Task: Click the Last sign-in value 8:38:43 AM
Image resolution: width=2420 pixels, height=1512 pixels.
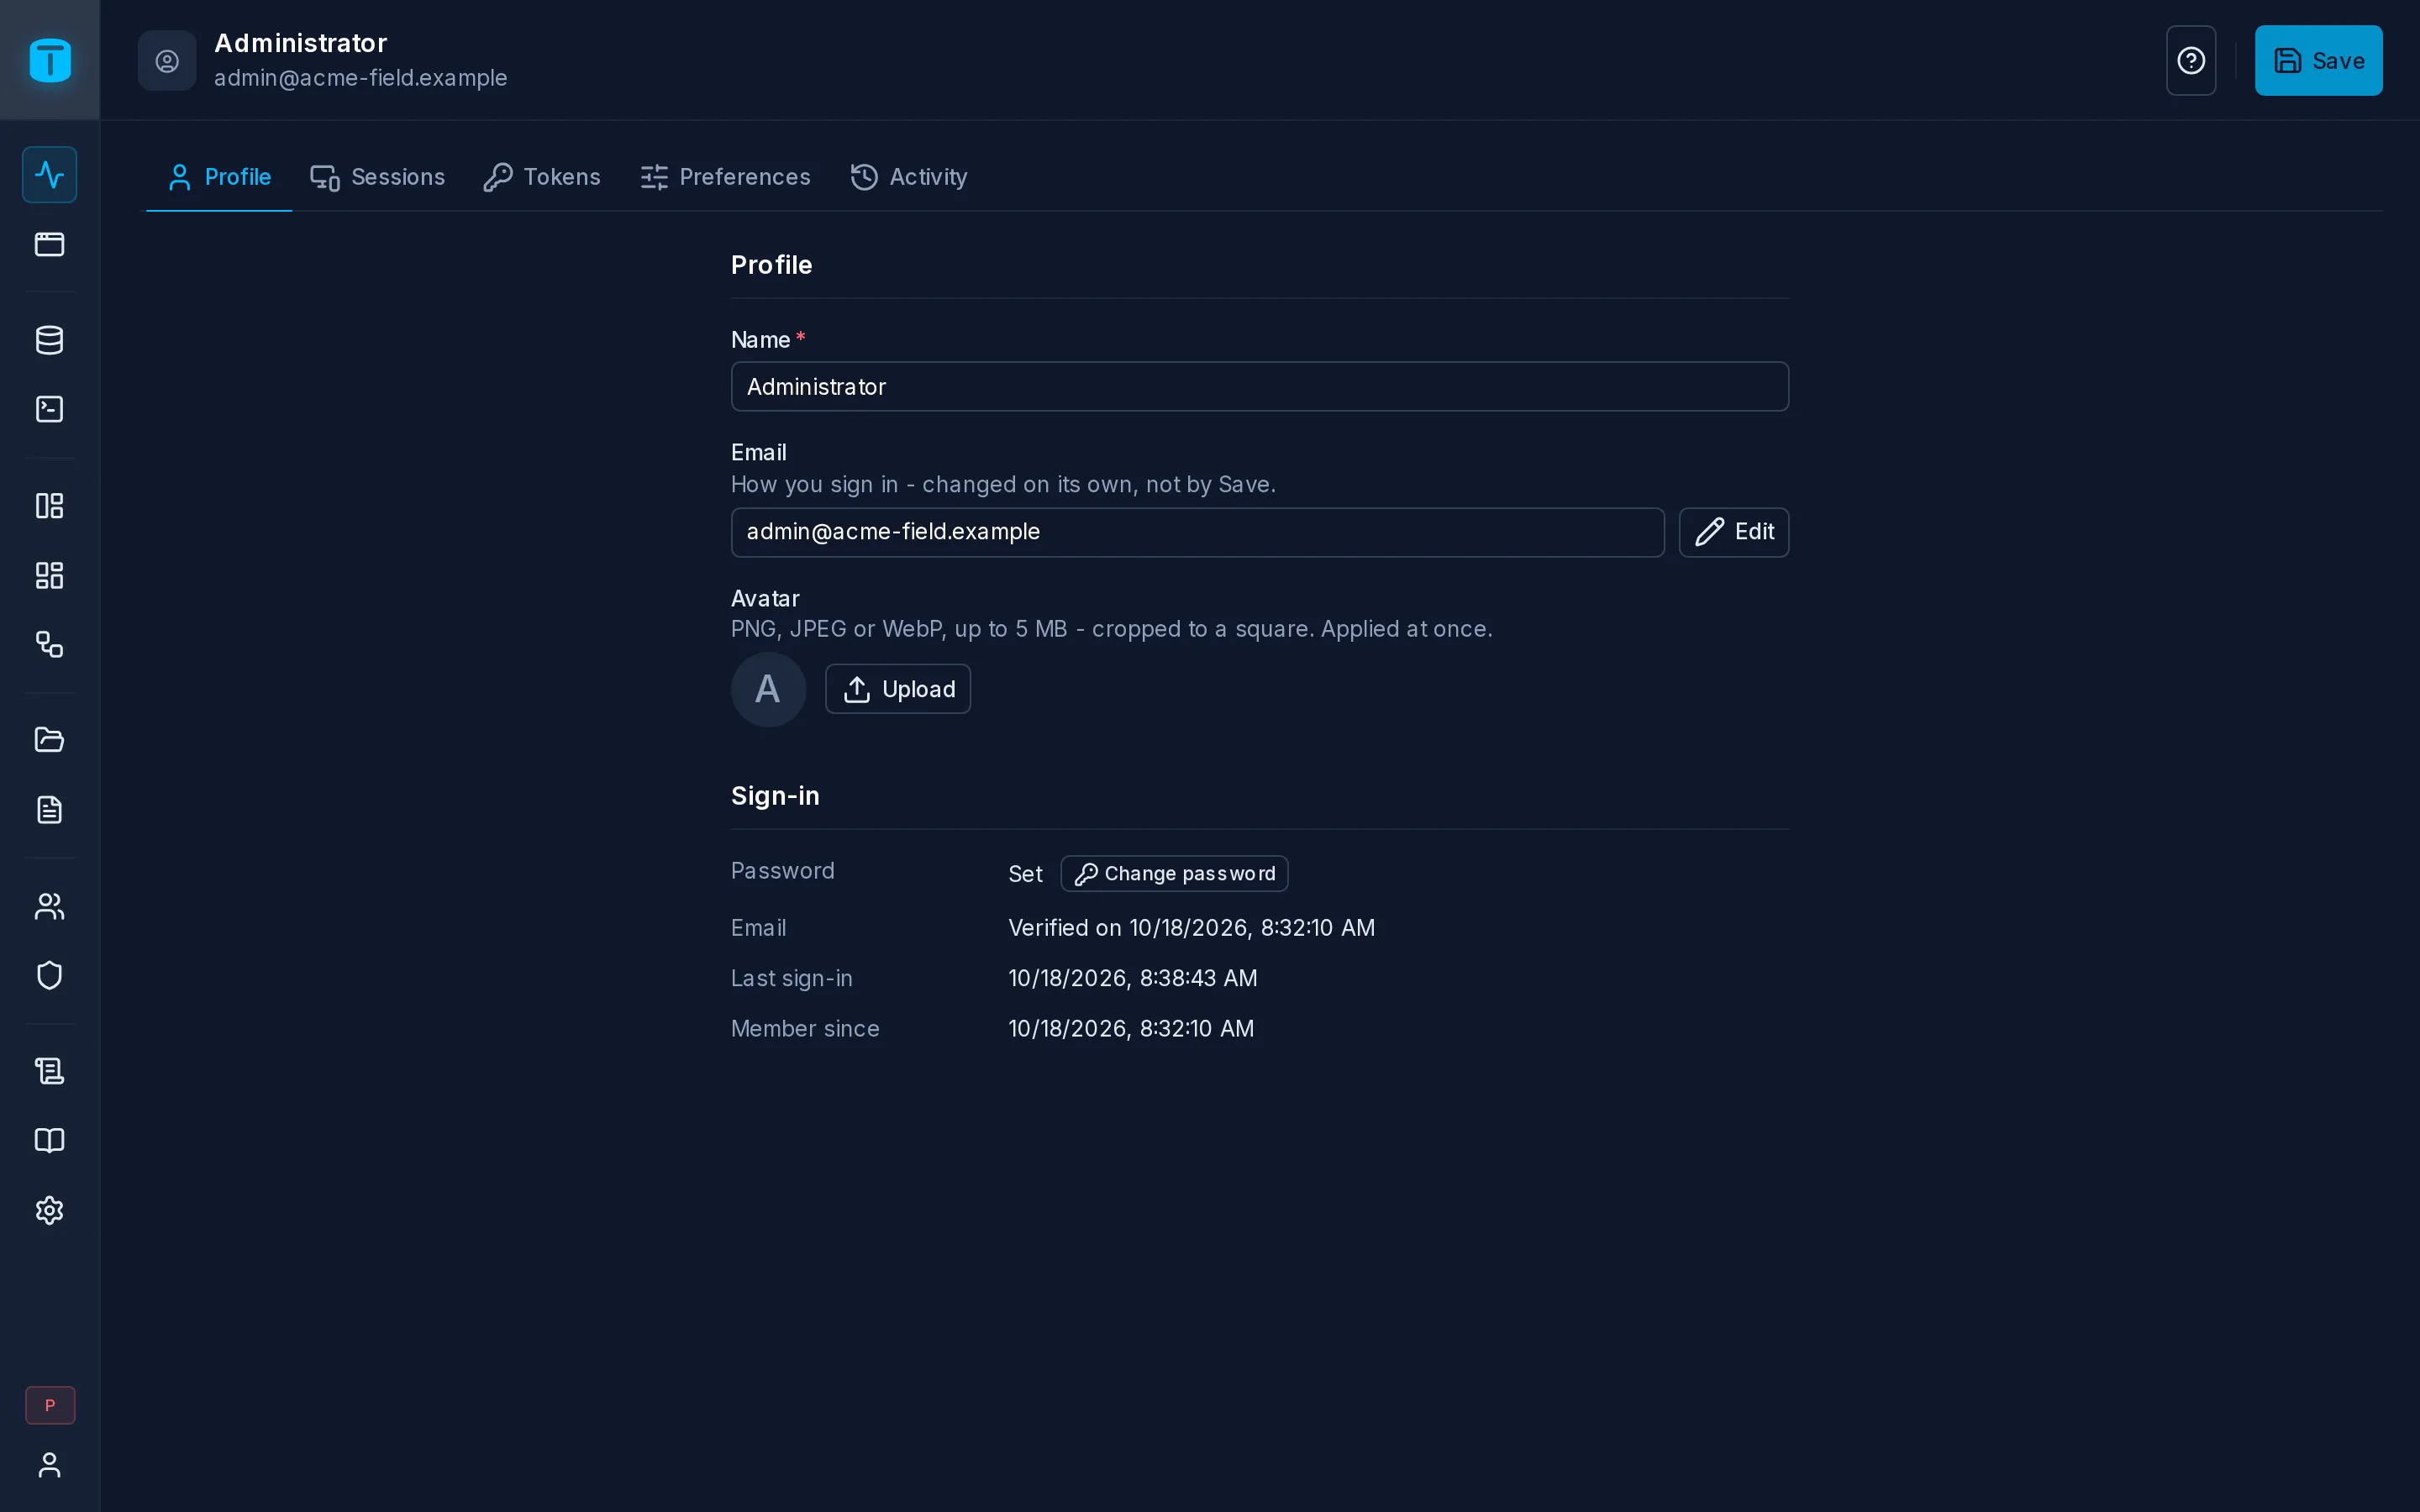Action: pos(1132,978)
